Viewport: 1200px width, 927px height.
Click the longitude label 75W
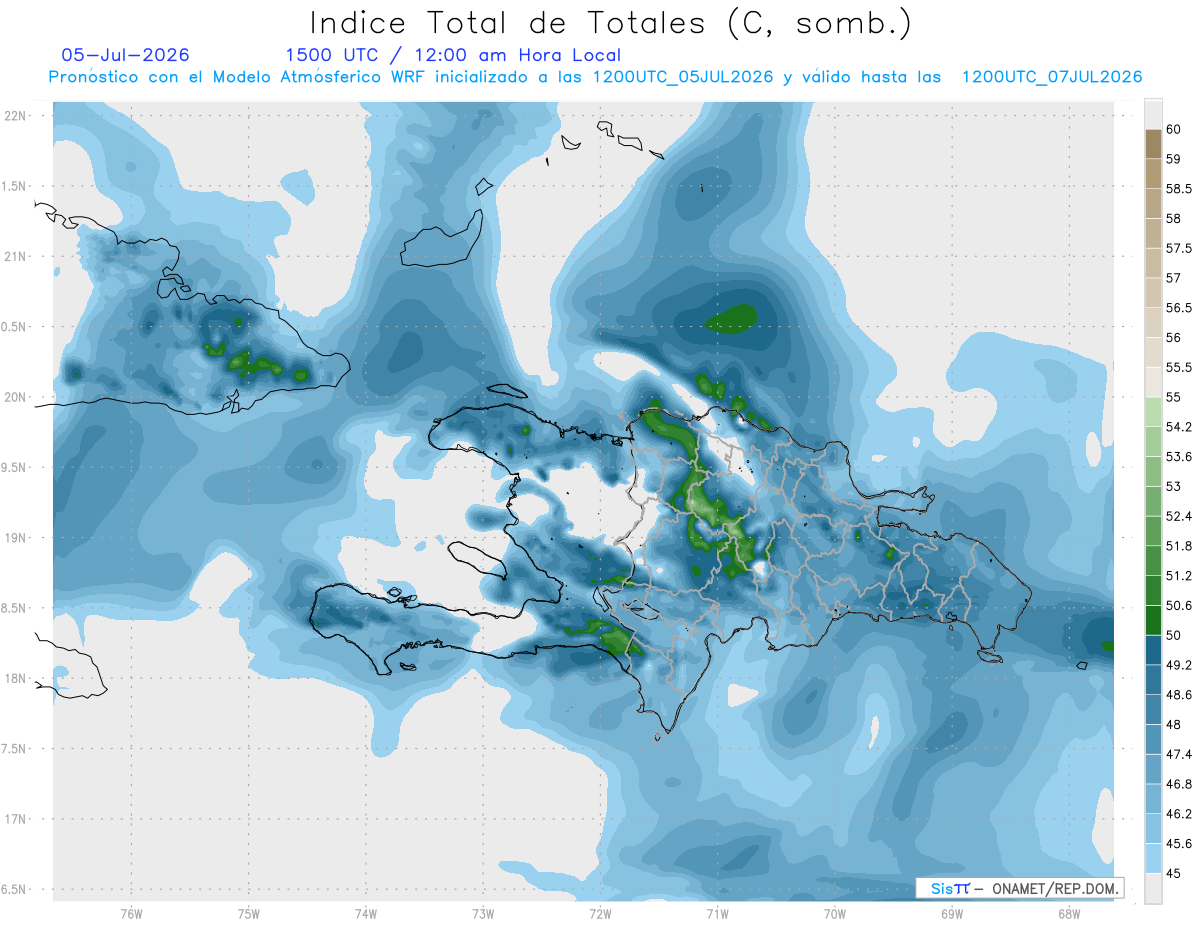(x=249, y=914)
